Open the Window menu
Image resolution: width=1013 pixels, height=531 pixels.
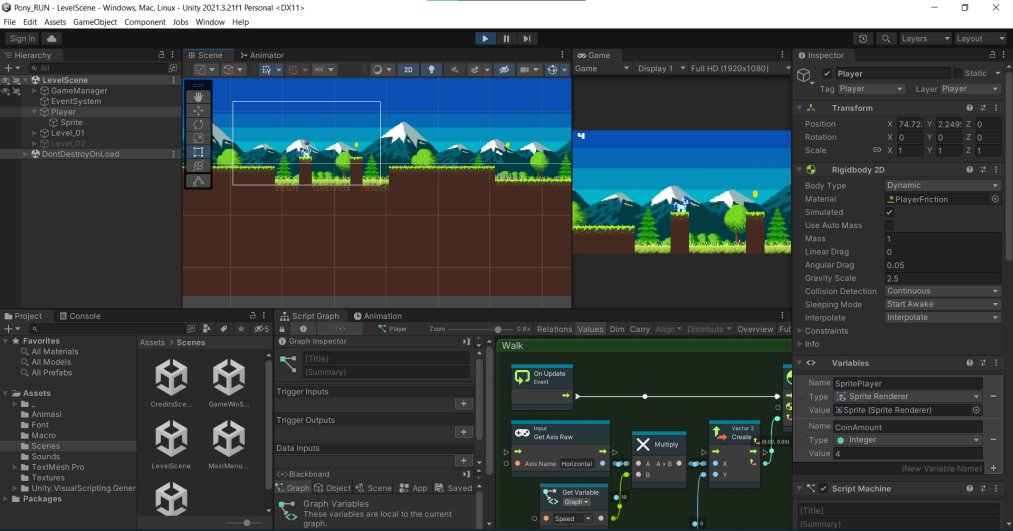210,22
